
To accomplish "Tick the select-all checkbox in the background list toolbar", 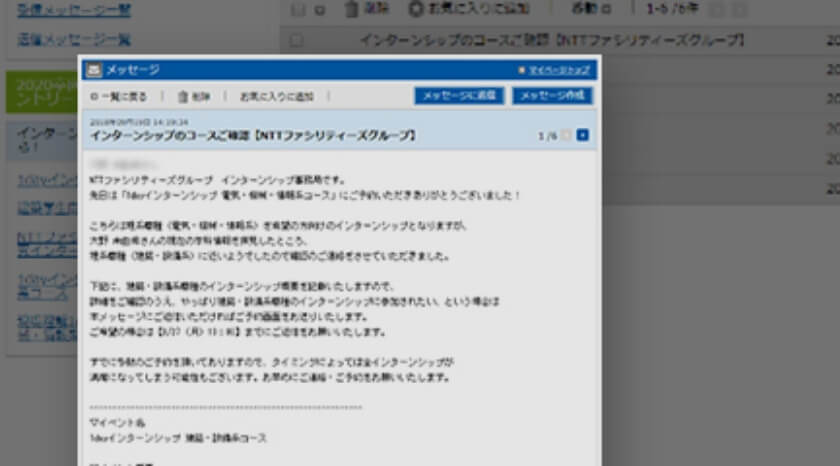I will point(298,9).
